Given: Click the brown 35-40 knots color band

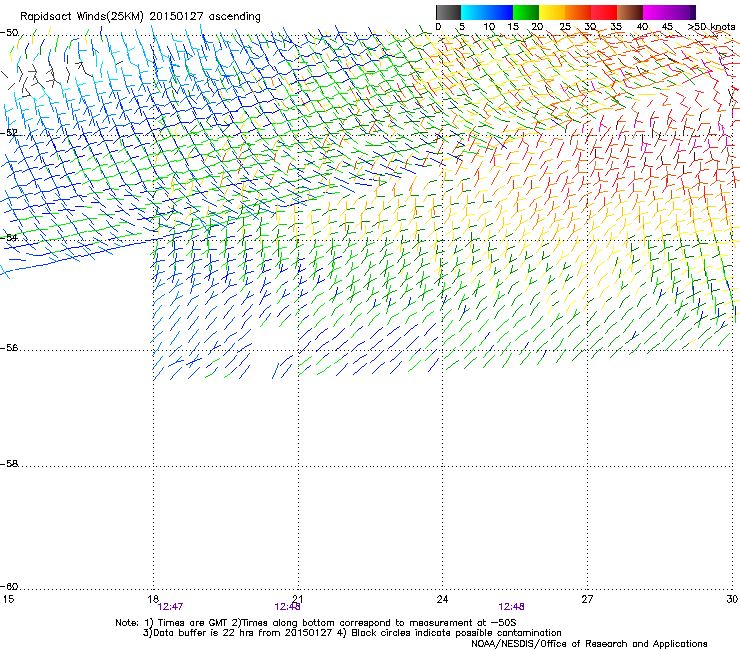Looking at the screenshot, I should 630,12.
